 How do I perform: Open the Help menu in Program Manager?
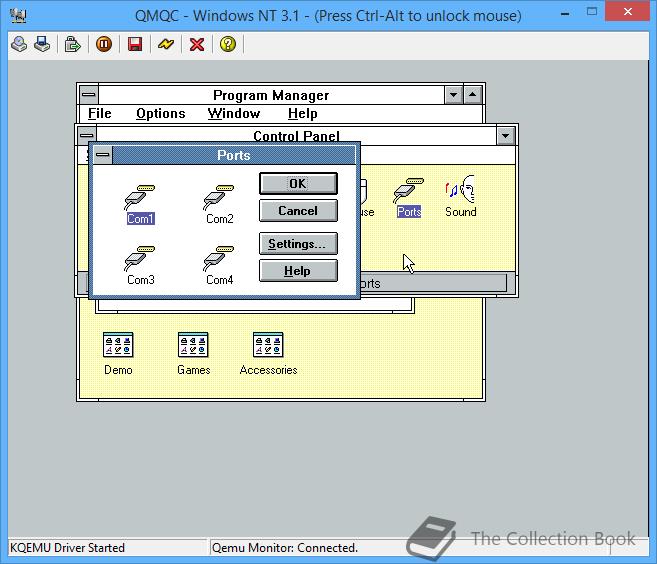click(303, 114)
